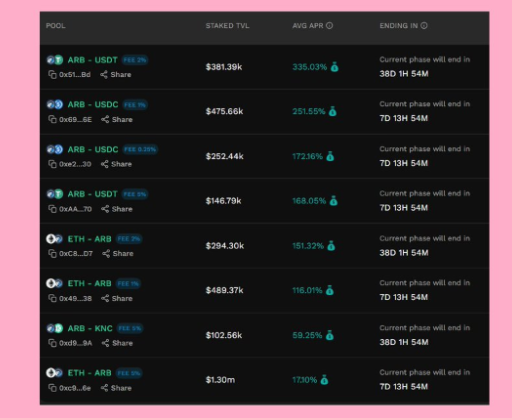Copy the 0x49...38 pool address

tap(52, 298)
